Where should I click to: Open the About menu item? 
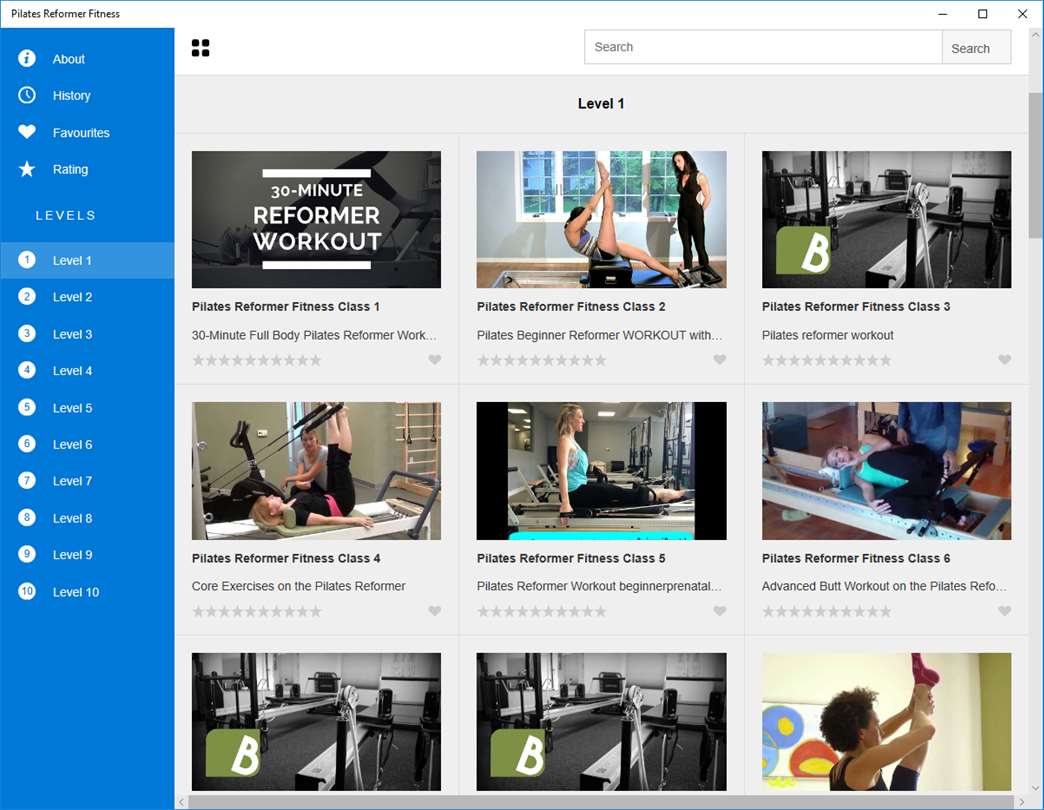click(87, 59)
